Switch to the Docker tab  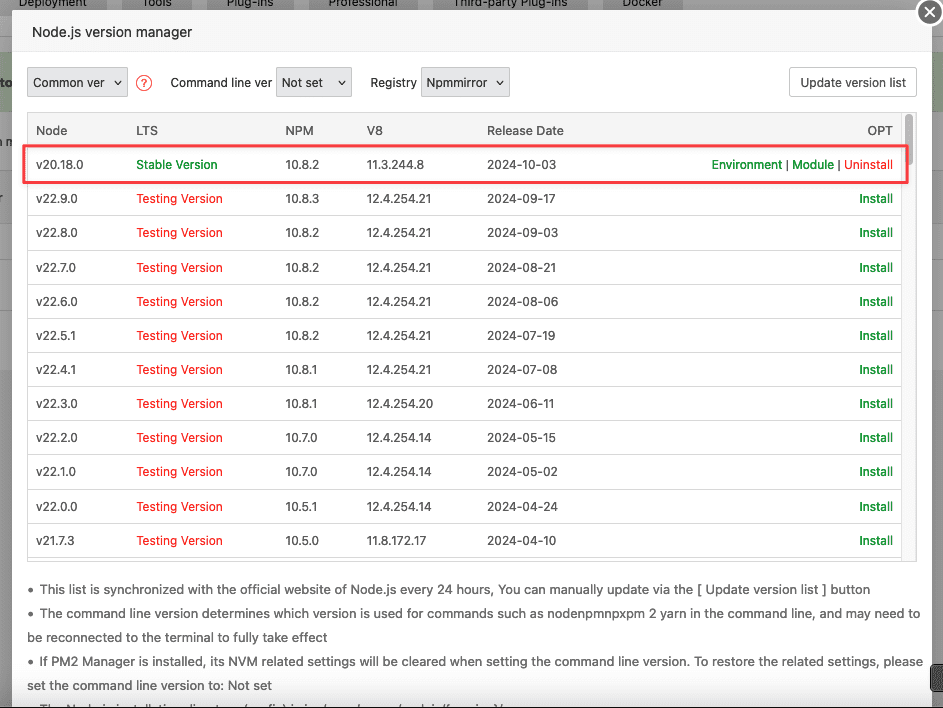pos(641,4)
